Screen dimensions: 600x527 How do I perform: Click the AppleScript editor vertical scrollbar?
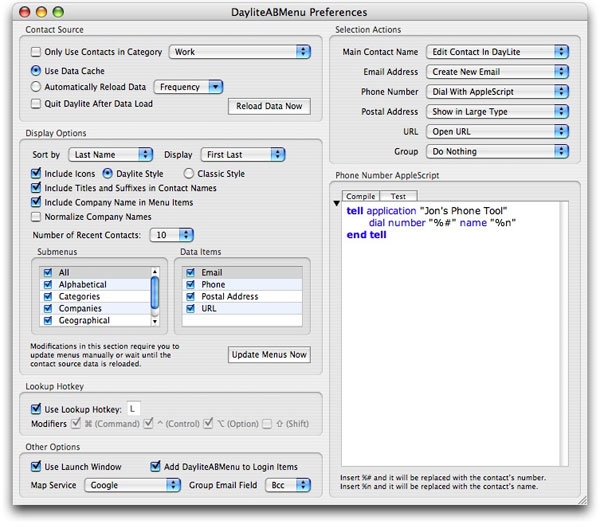564,333
